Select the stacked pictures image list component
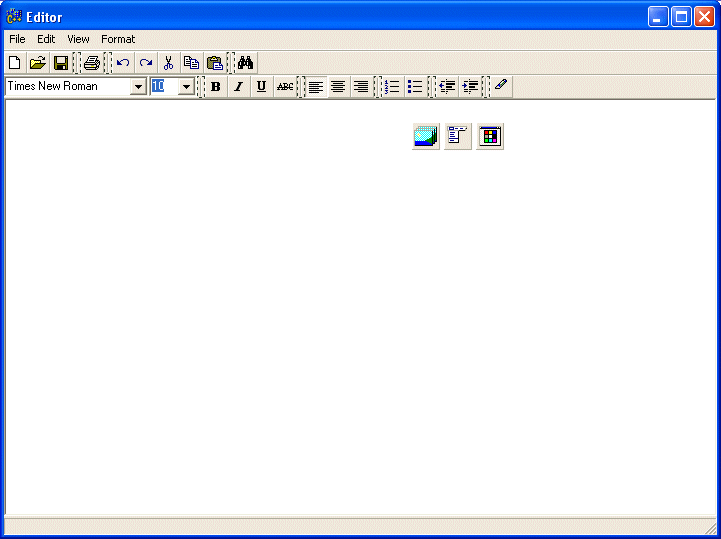 [x=426, y=136]
